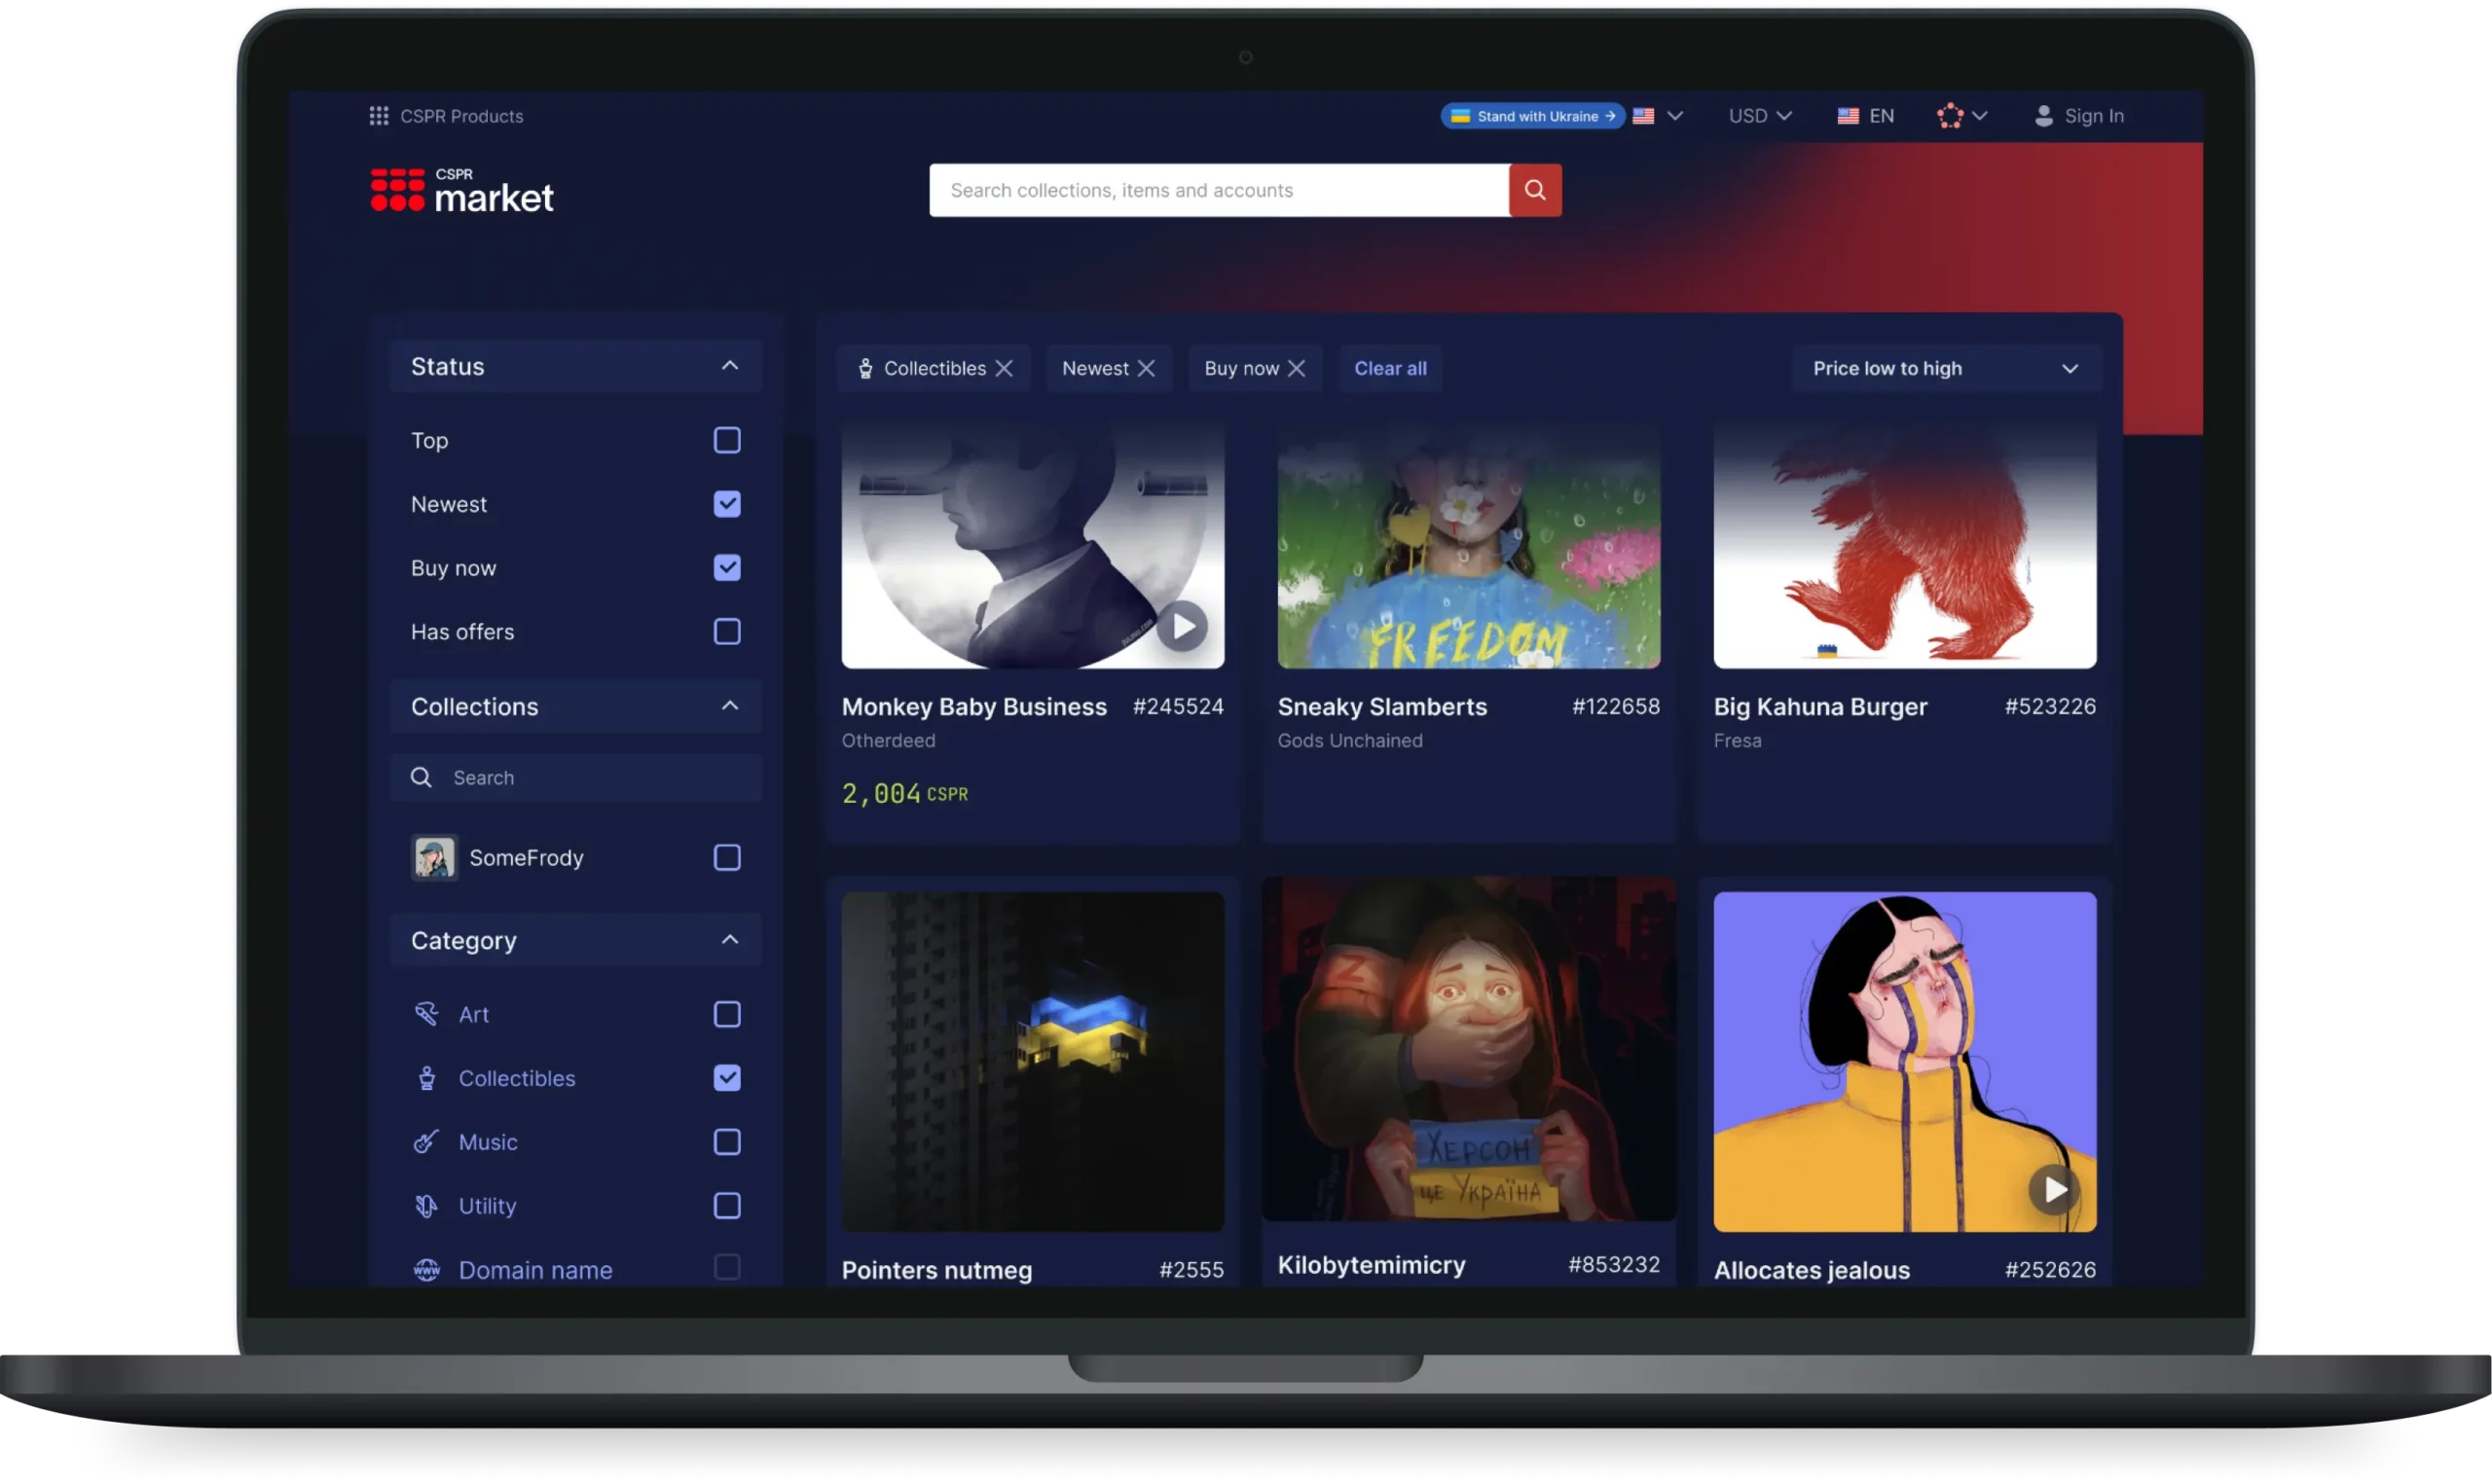The height and width of the screenshot is (1484, 2492).
Task: Click the Utility category icon
Action: pyautogui.click(x=426, y=1206)
